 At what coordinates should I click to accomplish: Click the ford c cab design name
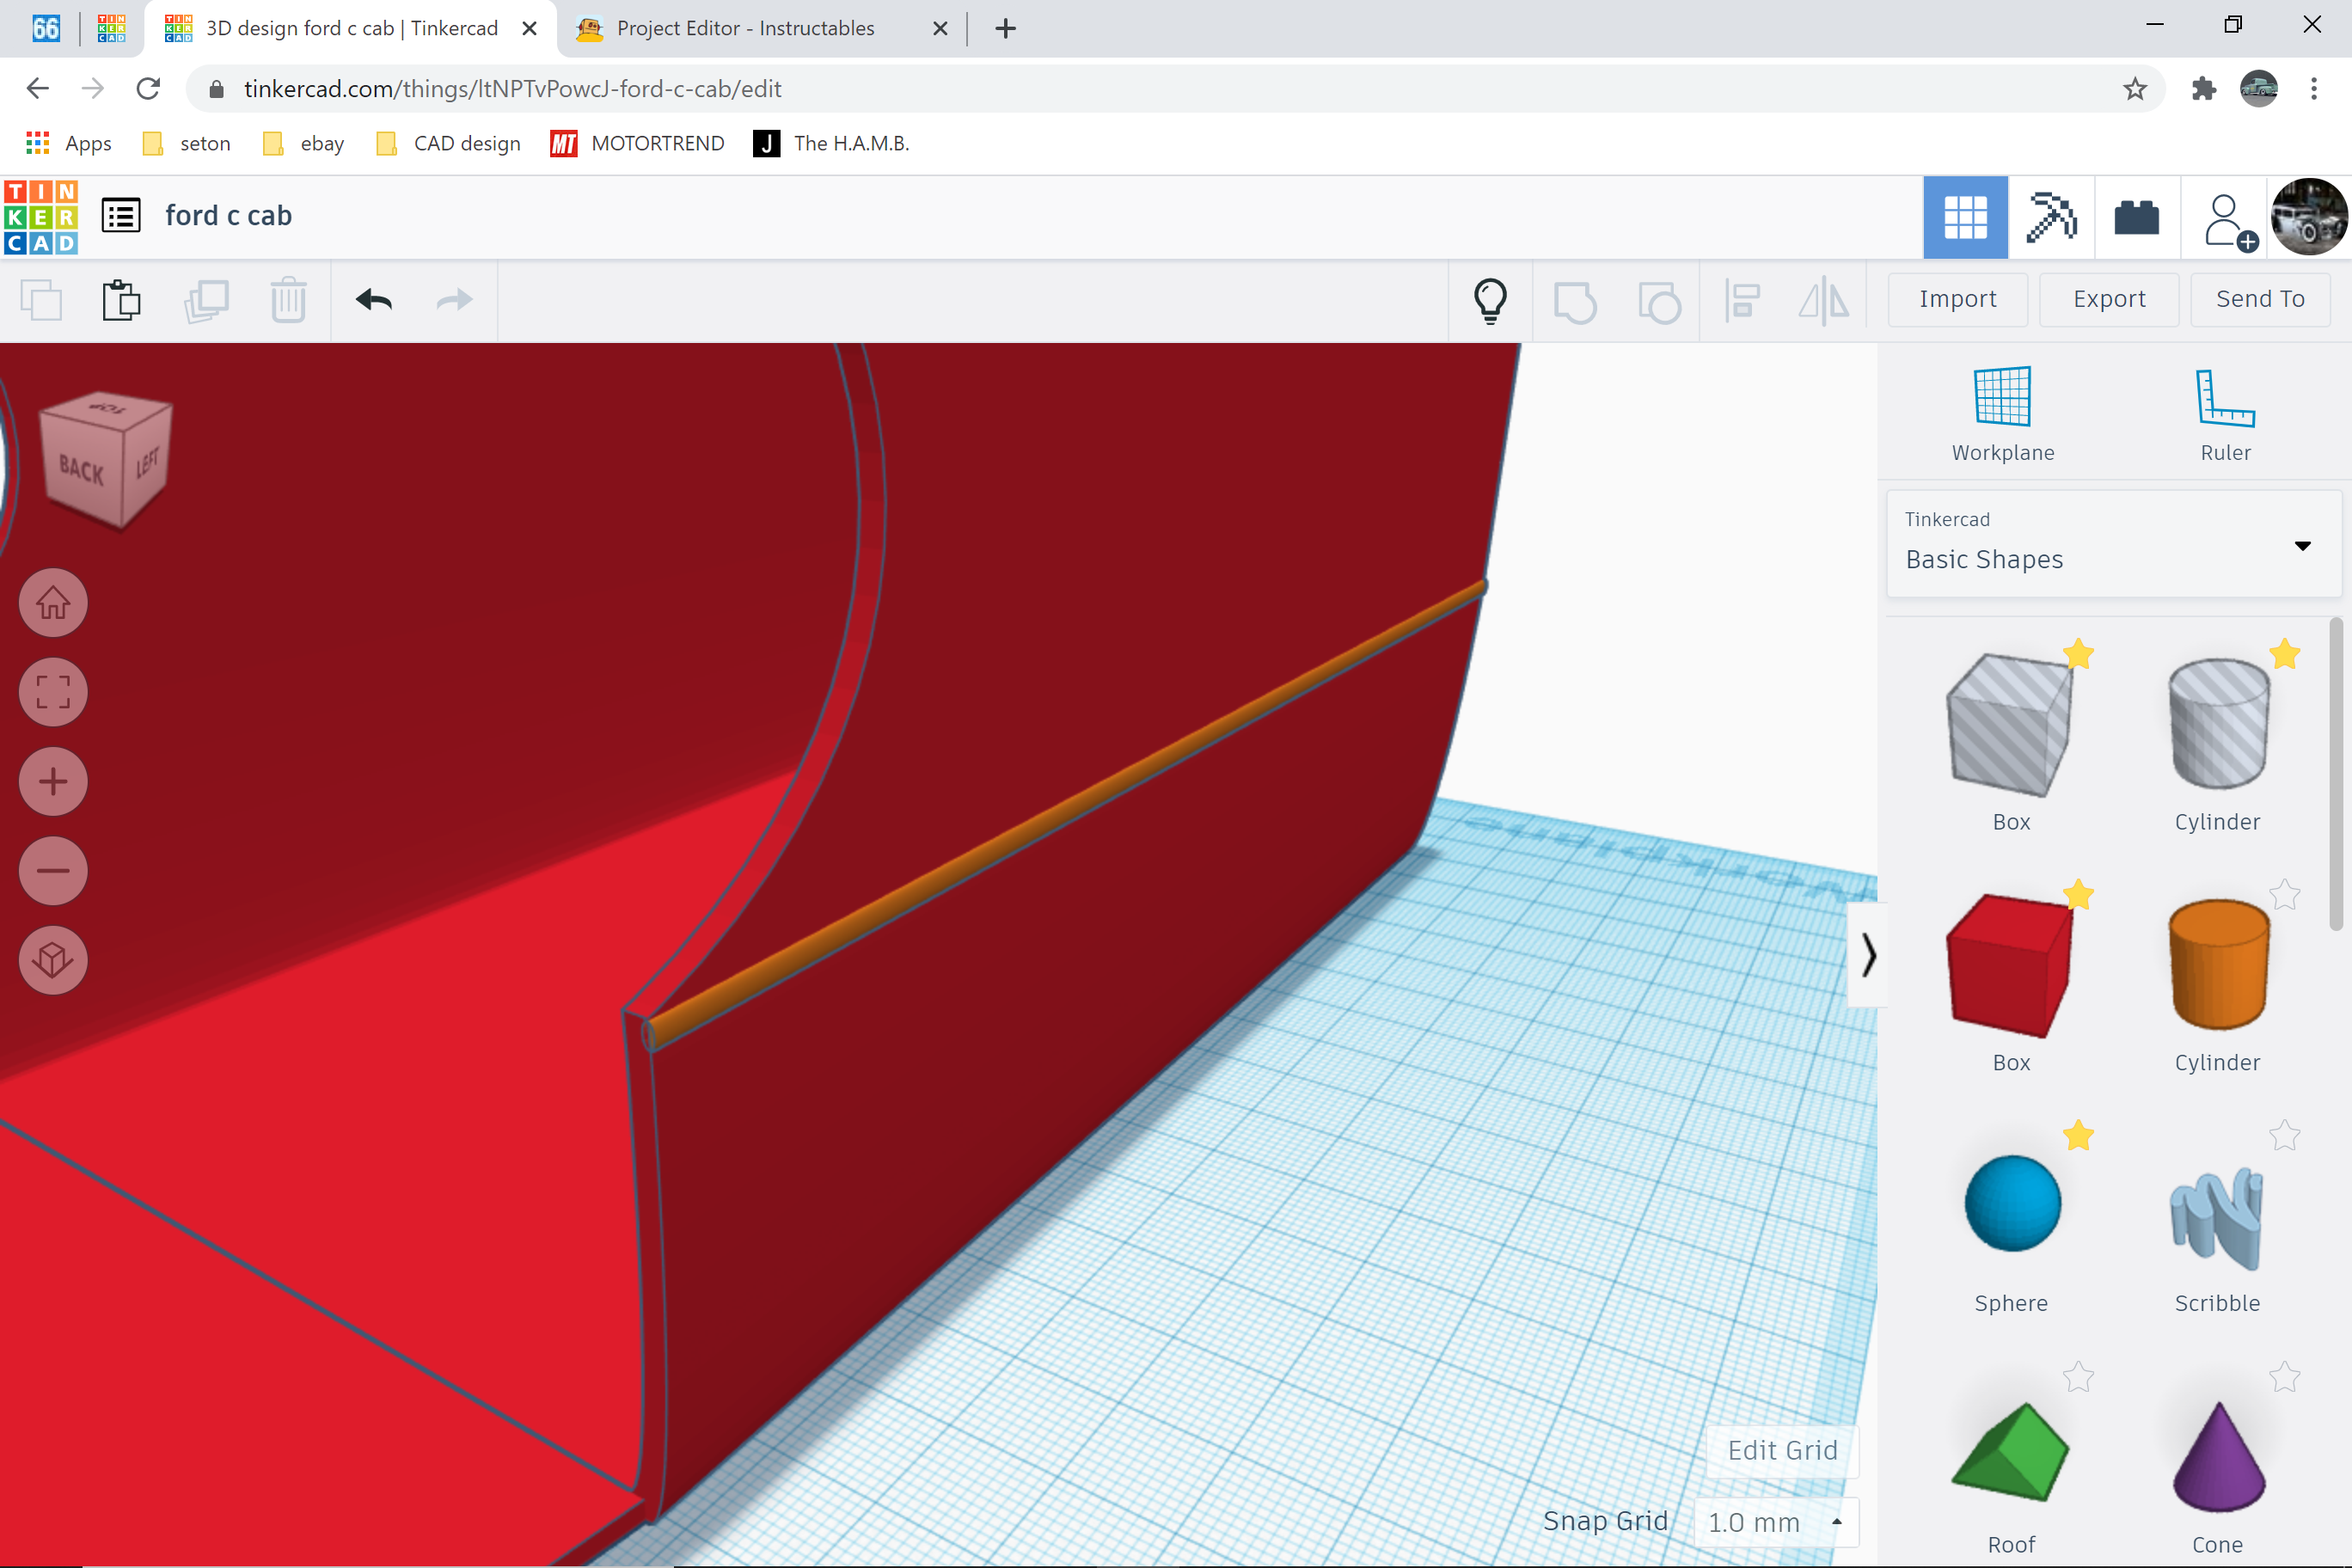(229, 216)
